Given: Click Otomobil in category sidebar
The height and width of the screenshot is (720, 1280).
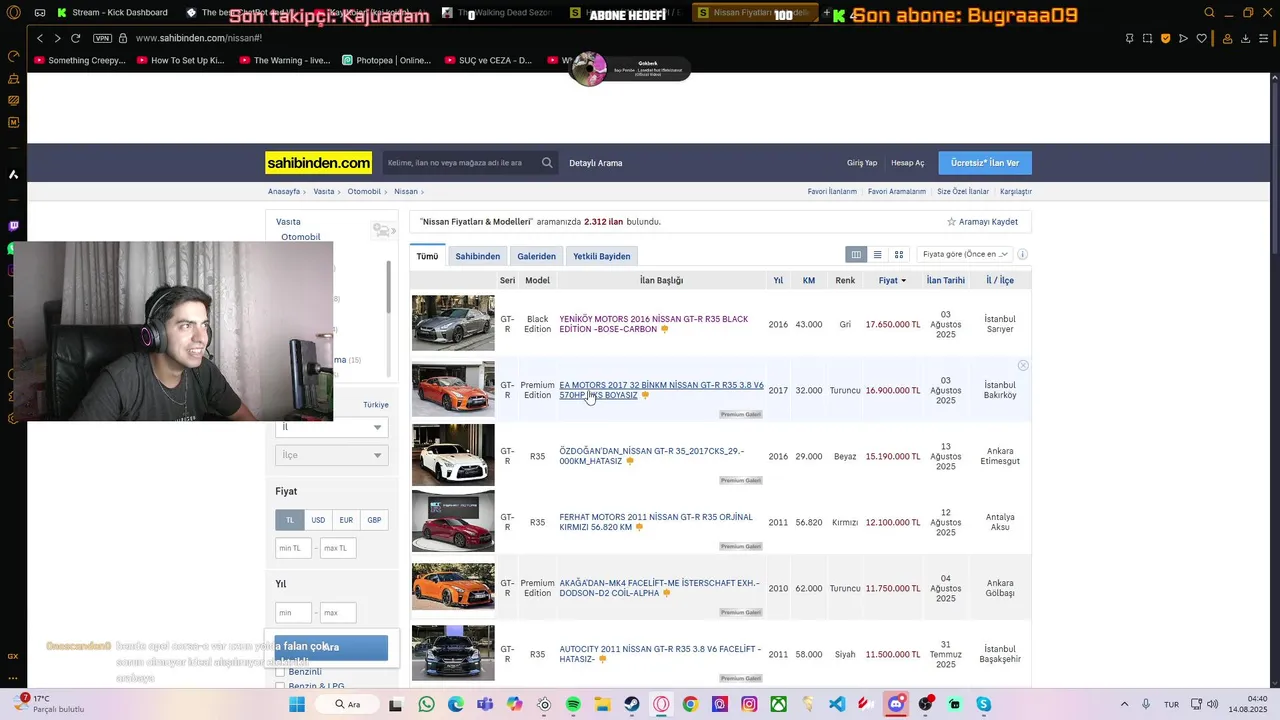Looking at the screenshot, I should click(x=301, y=237).
